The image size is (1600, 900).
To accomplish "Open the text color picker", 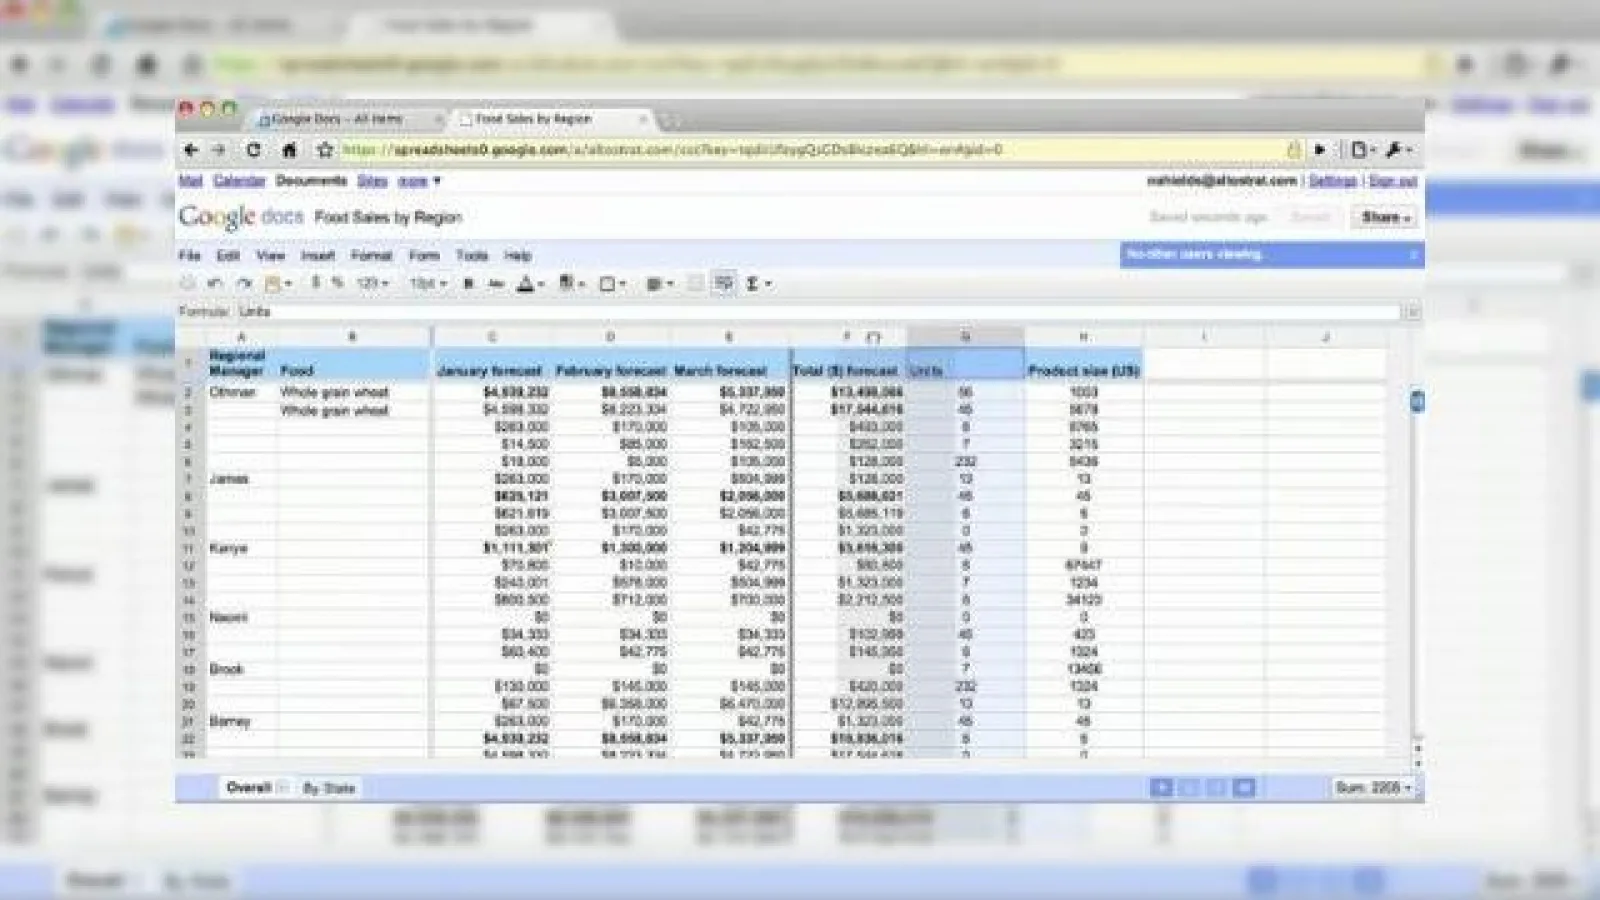I will pyautogui.click(x=530, y=284).
